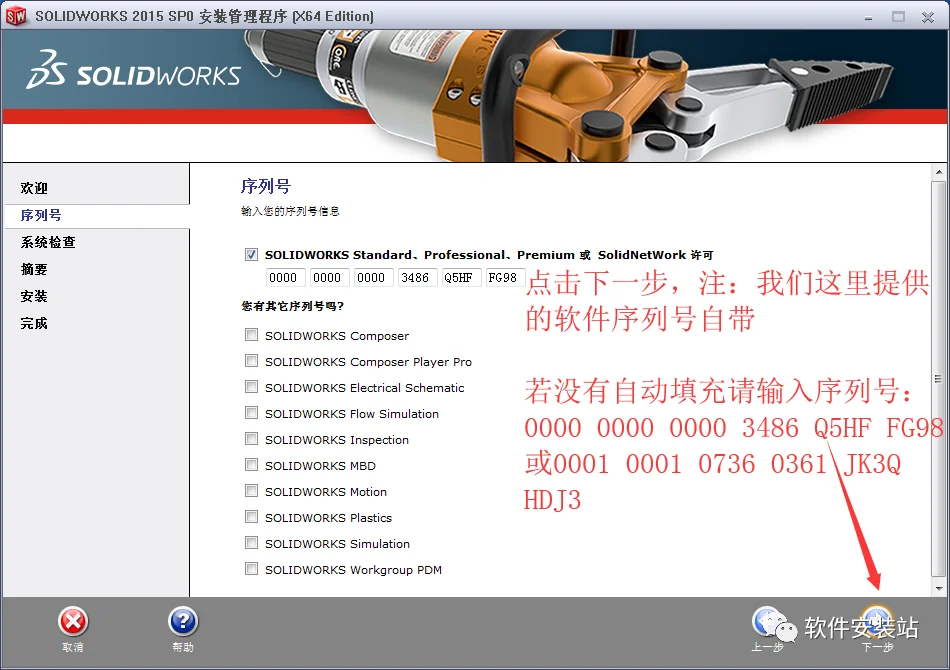This screenshot has height=670, width=950.
Task: Enable SOLIDWORKS Workgroup PDM checkbox
Action: (251, 569)
